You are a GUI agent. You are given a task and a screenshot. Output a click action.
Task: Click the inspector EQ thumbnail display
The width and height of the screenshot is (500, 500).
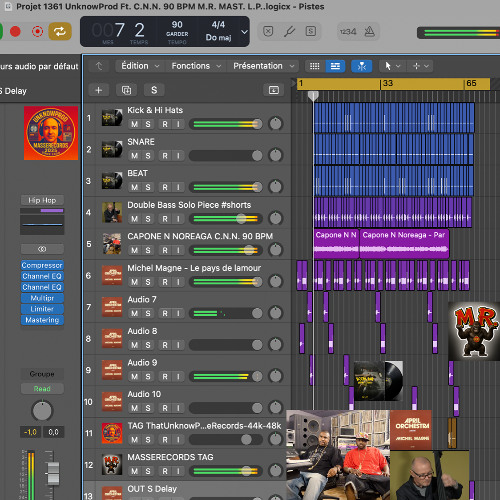pos(42,224)
